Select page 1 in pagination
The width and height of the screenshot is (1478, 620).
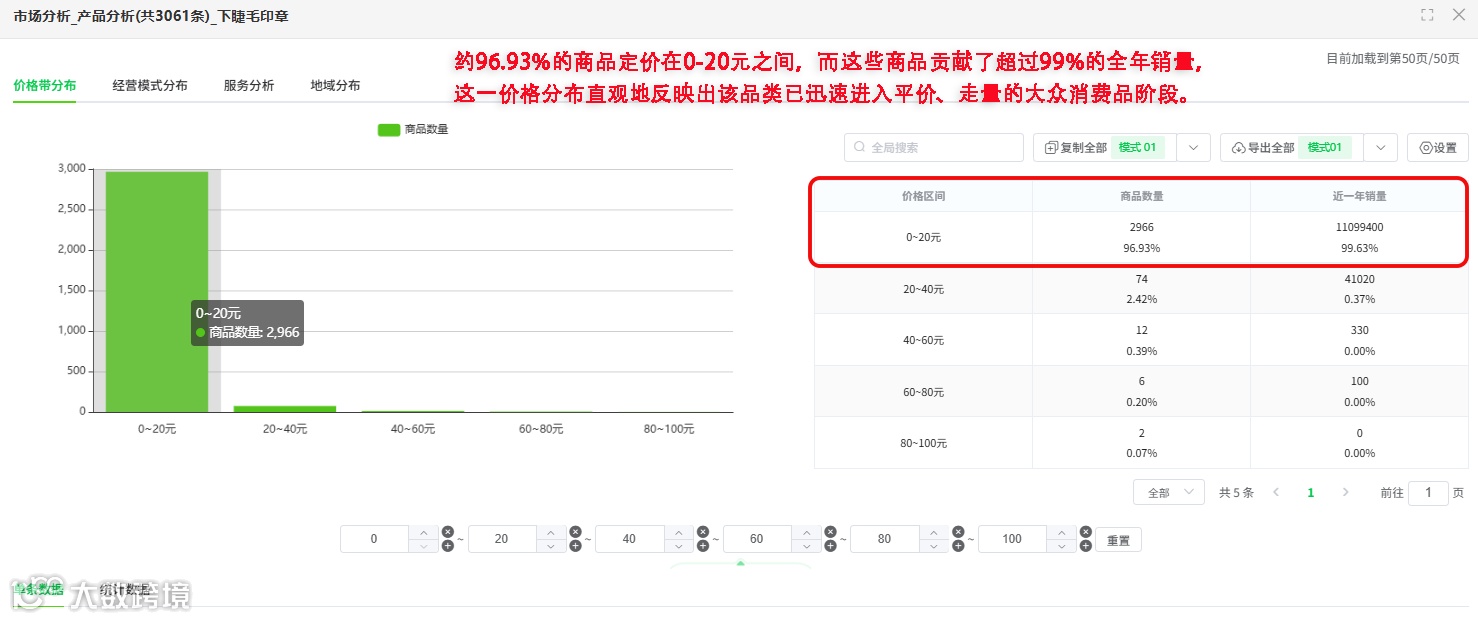pos(1311,493)
